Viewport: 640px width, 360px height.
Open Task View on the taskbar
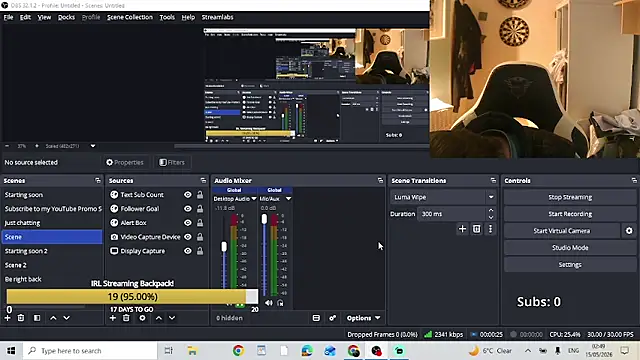pyautogui.click(x=168, y=351)
